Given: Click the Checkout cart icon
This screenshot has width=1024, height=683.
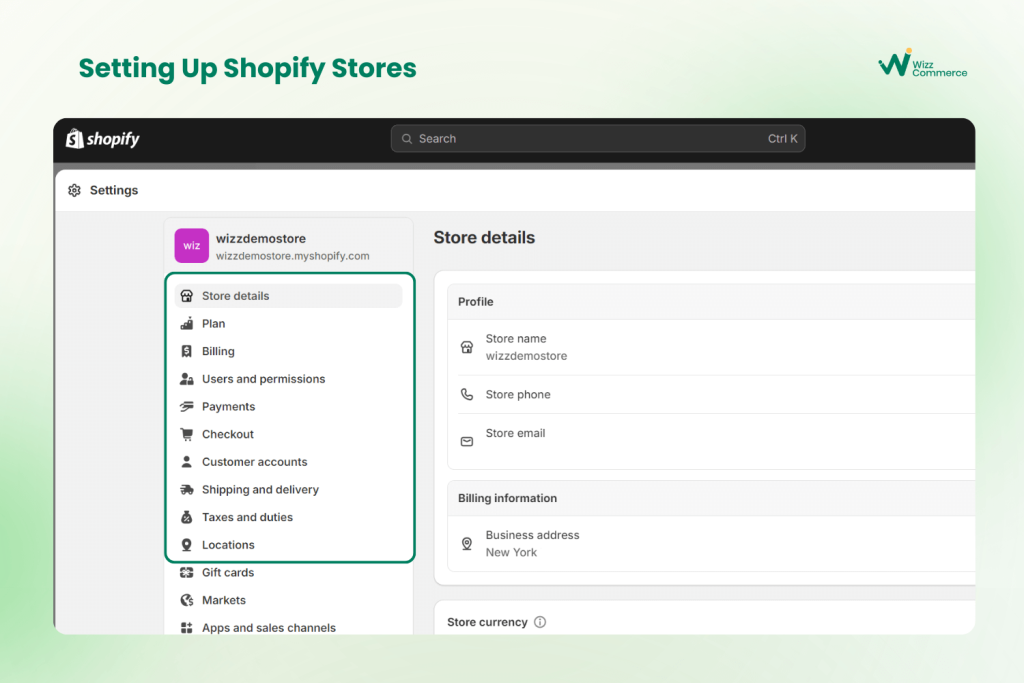Looking at the screenshot, I should tap(187, 434).
